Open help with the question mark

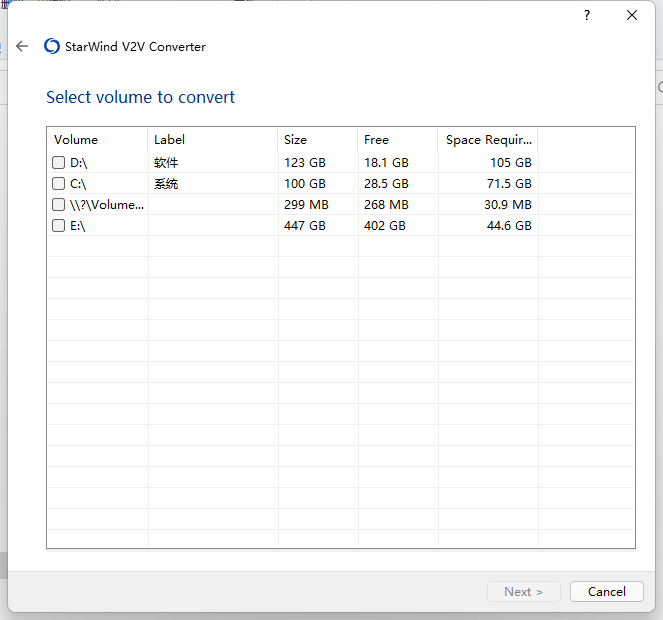(x=586, y=15)
